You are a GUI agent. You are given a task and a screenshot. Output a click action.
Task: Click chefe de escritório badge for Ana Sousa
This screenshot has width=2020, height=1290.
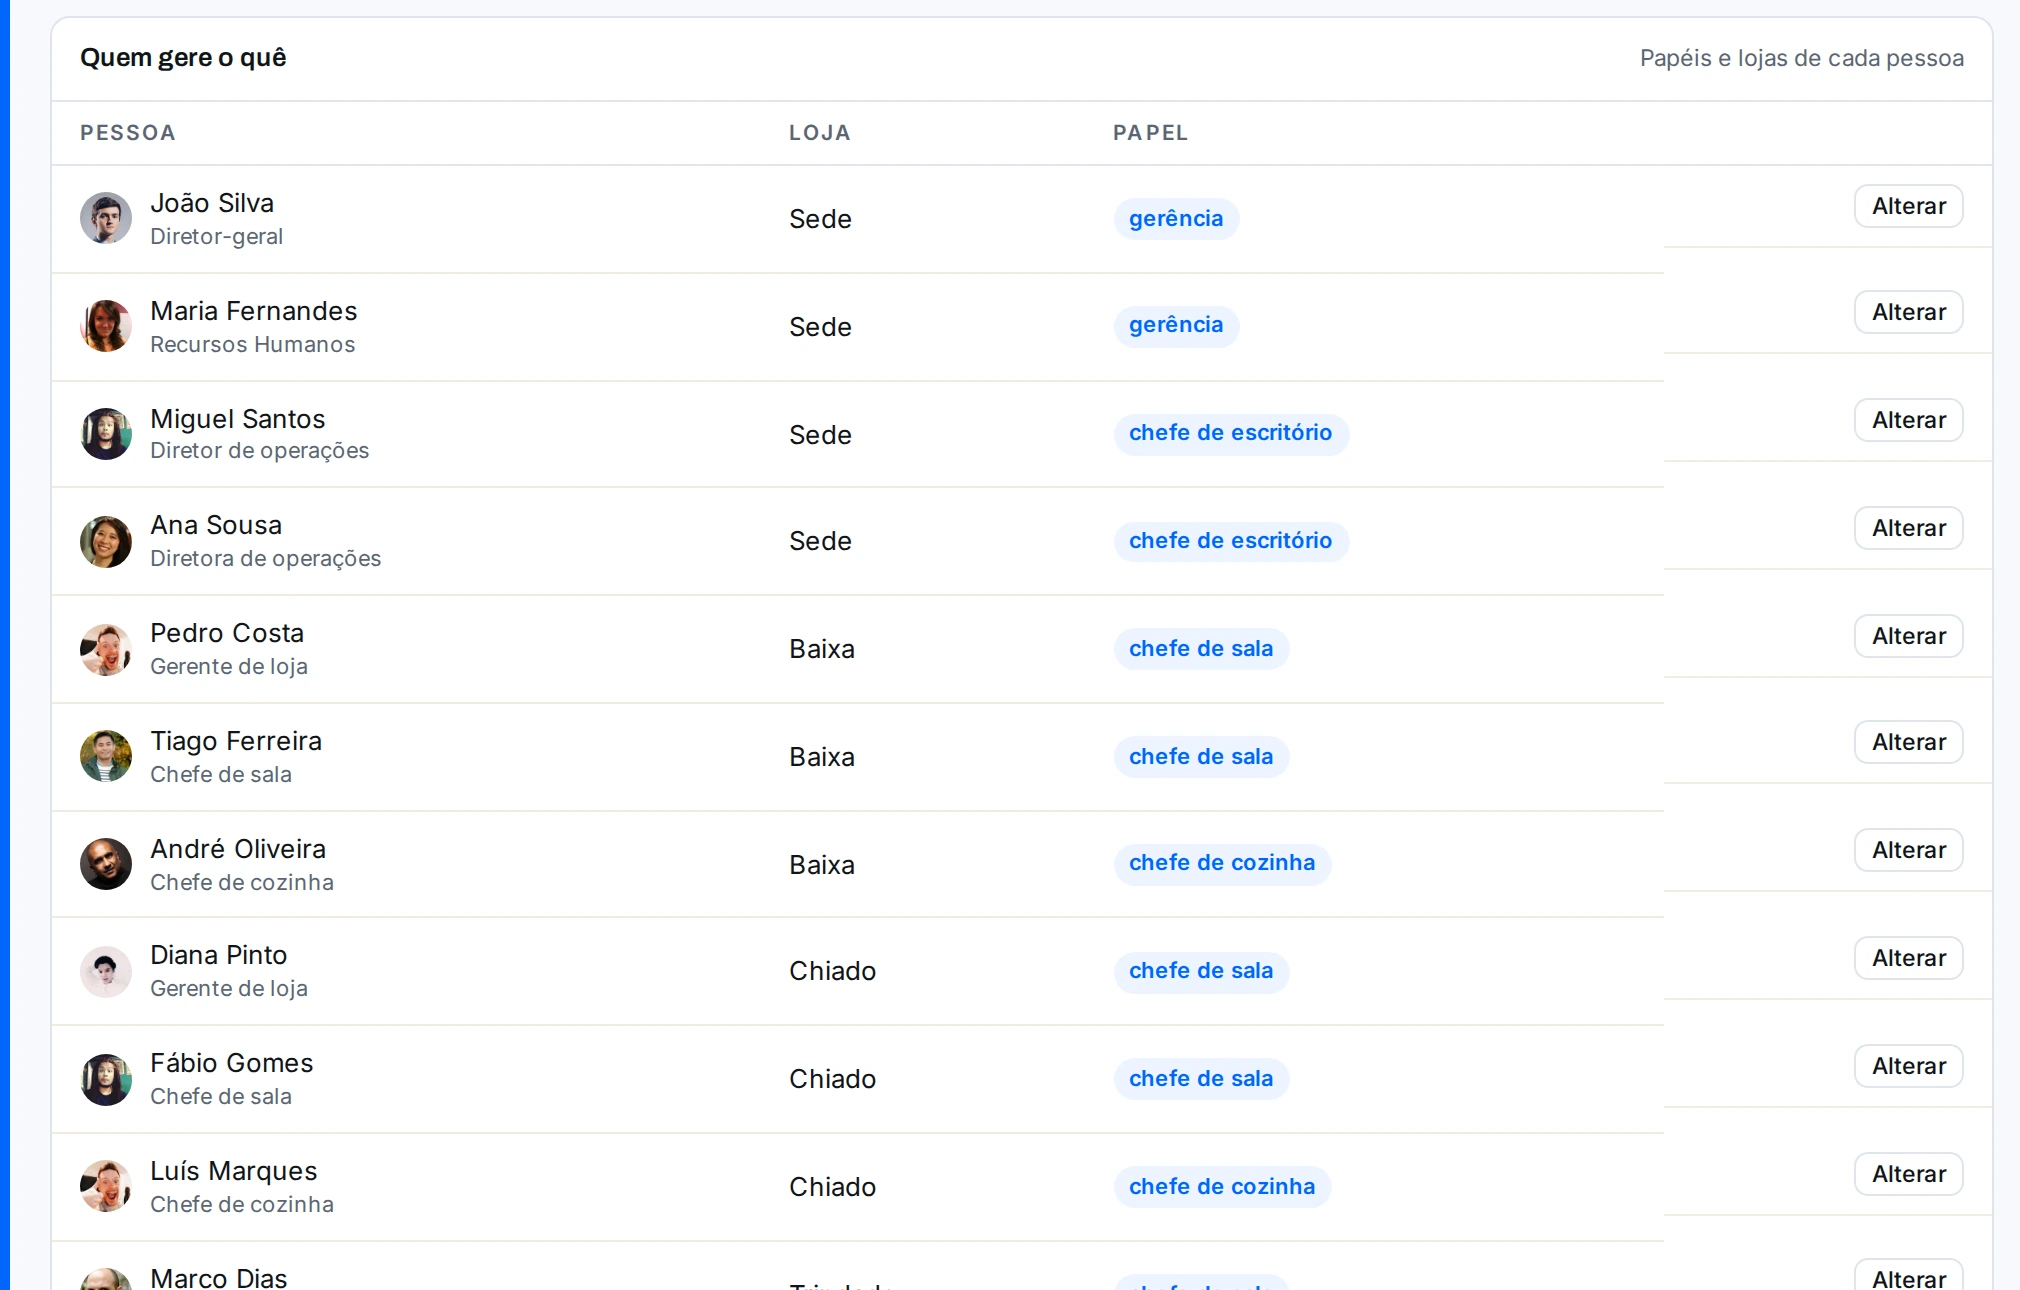point(1231,541)
